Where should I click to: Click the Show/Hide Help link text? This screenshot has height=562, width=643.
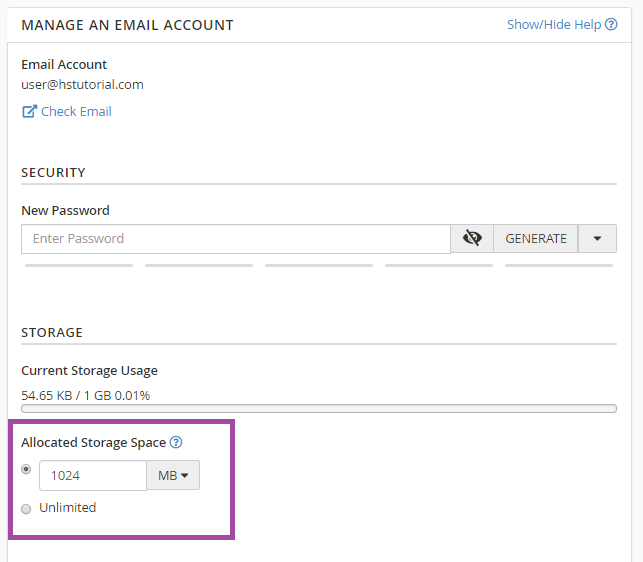coord(553,25)
